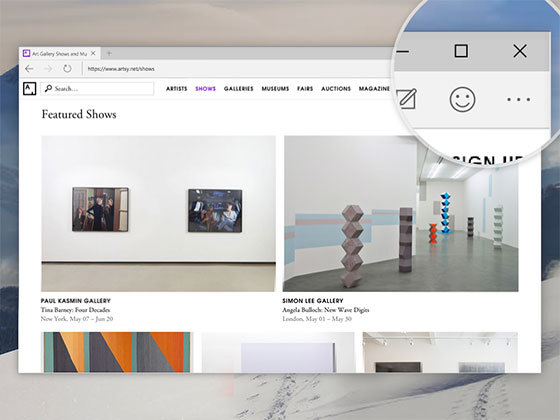Click the address bar URL artsy.net/shows

(121, 69)
